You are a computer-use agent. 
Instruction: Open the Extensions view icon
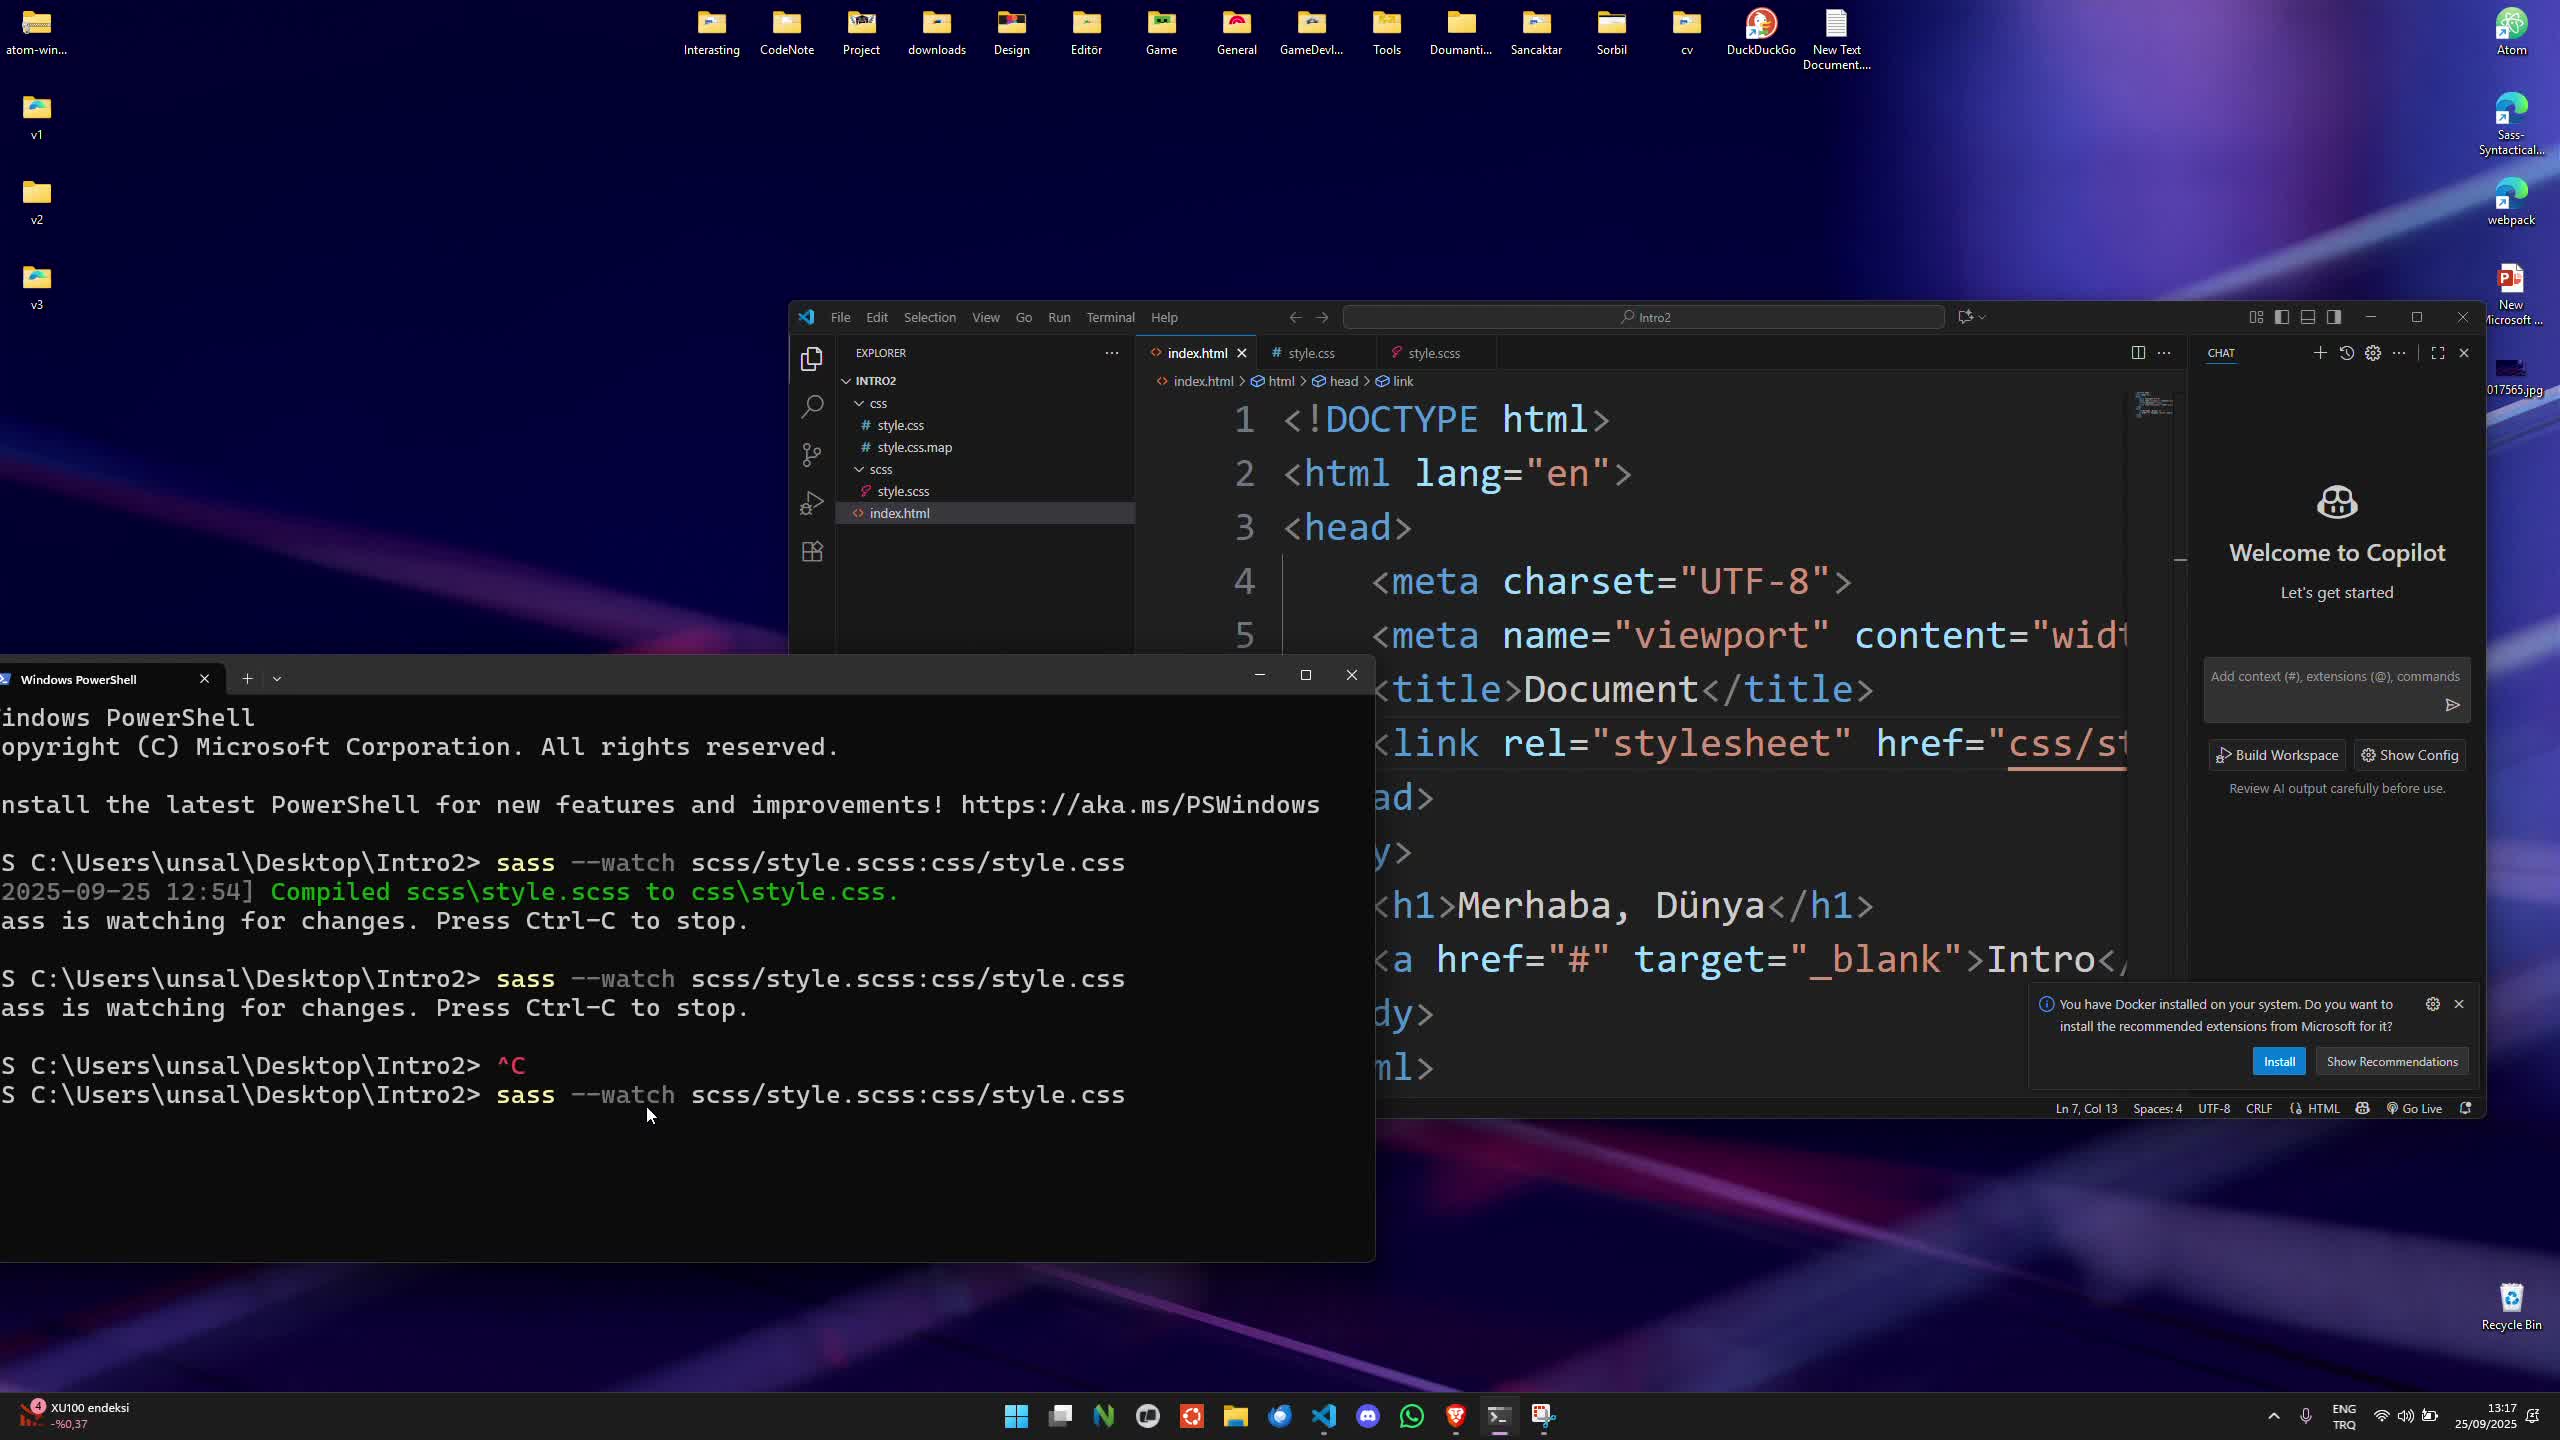coord(812,552)
